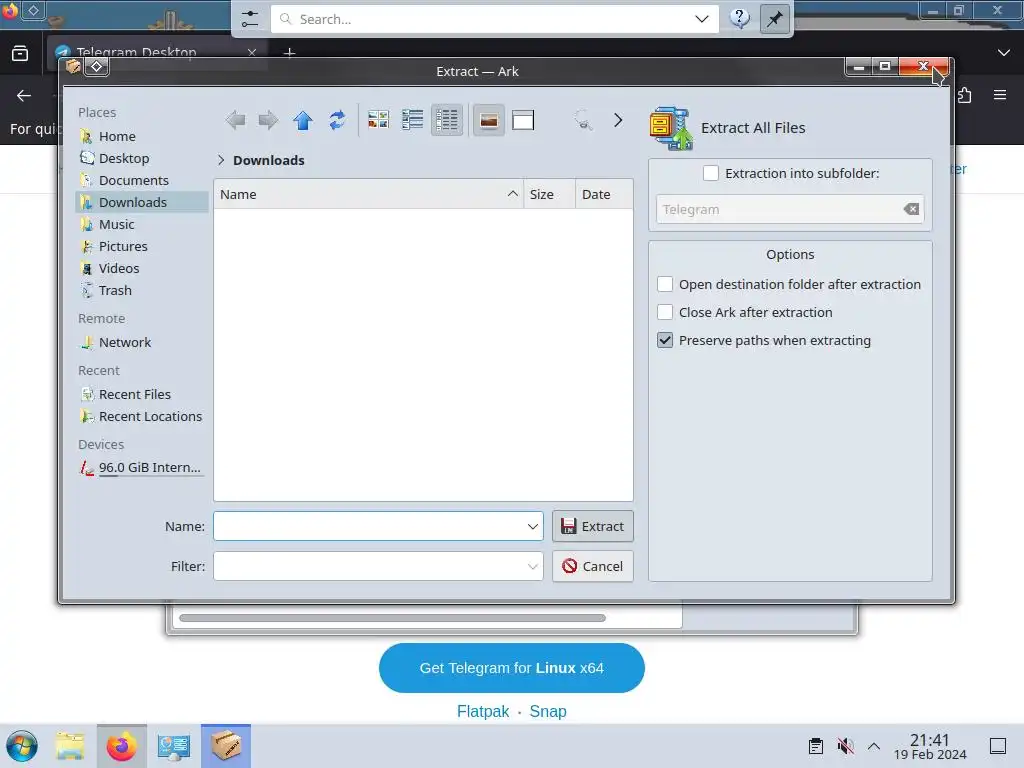Expand more toolbar actions chevron

618,120
